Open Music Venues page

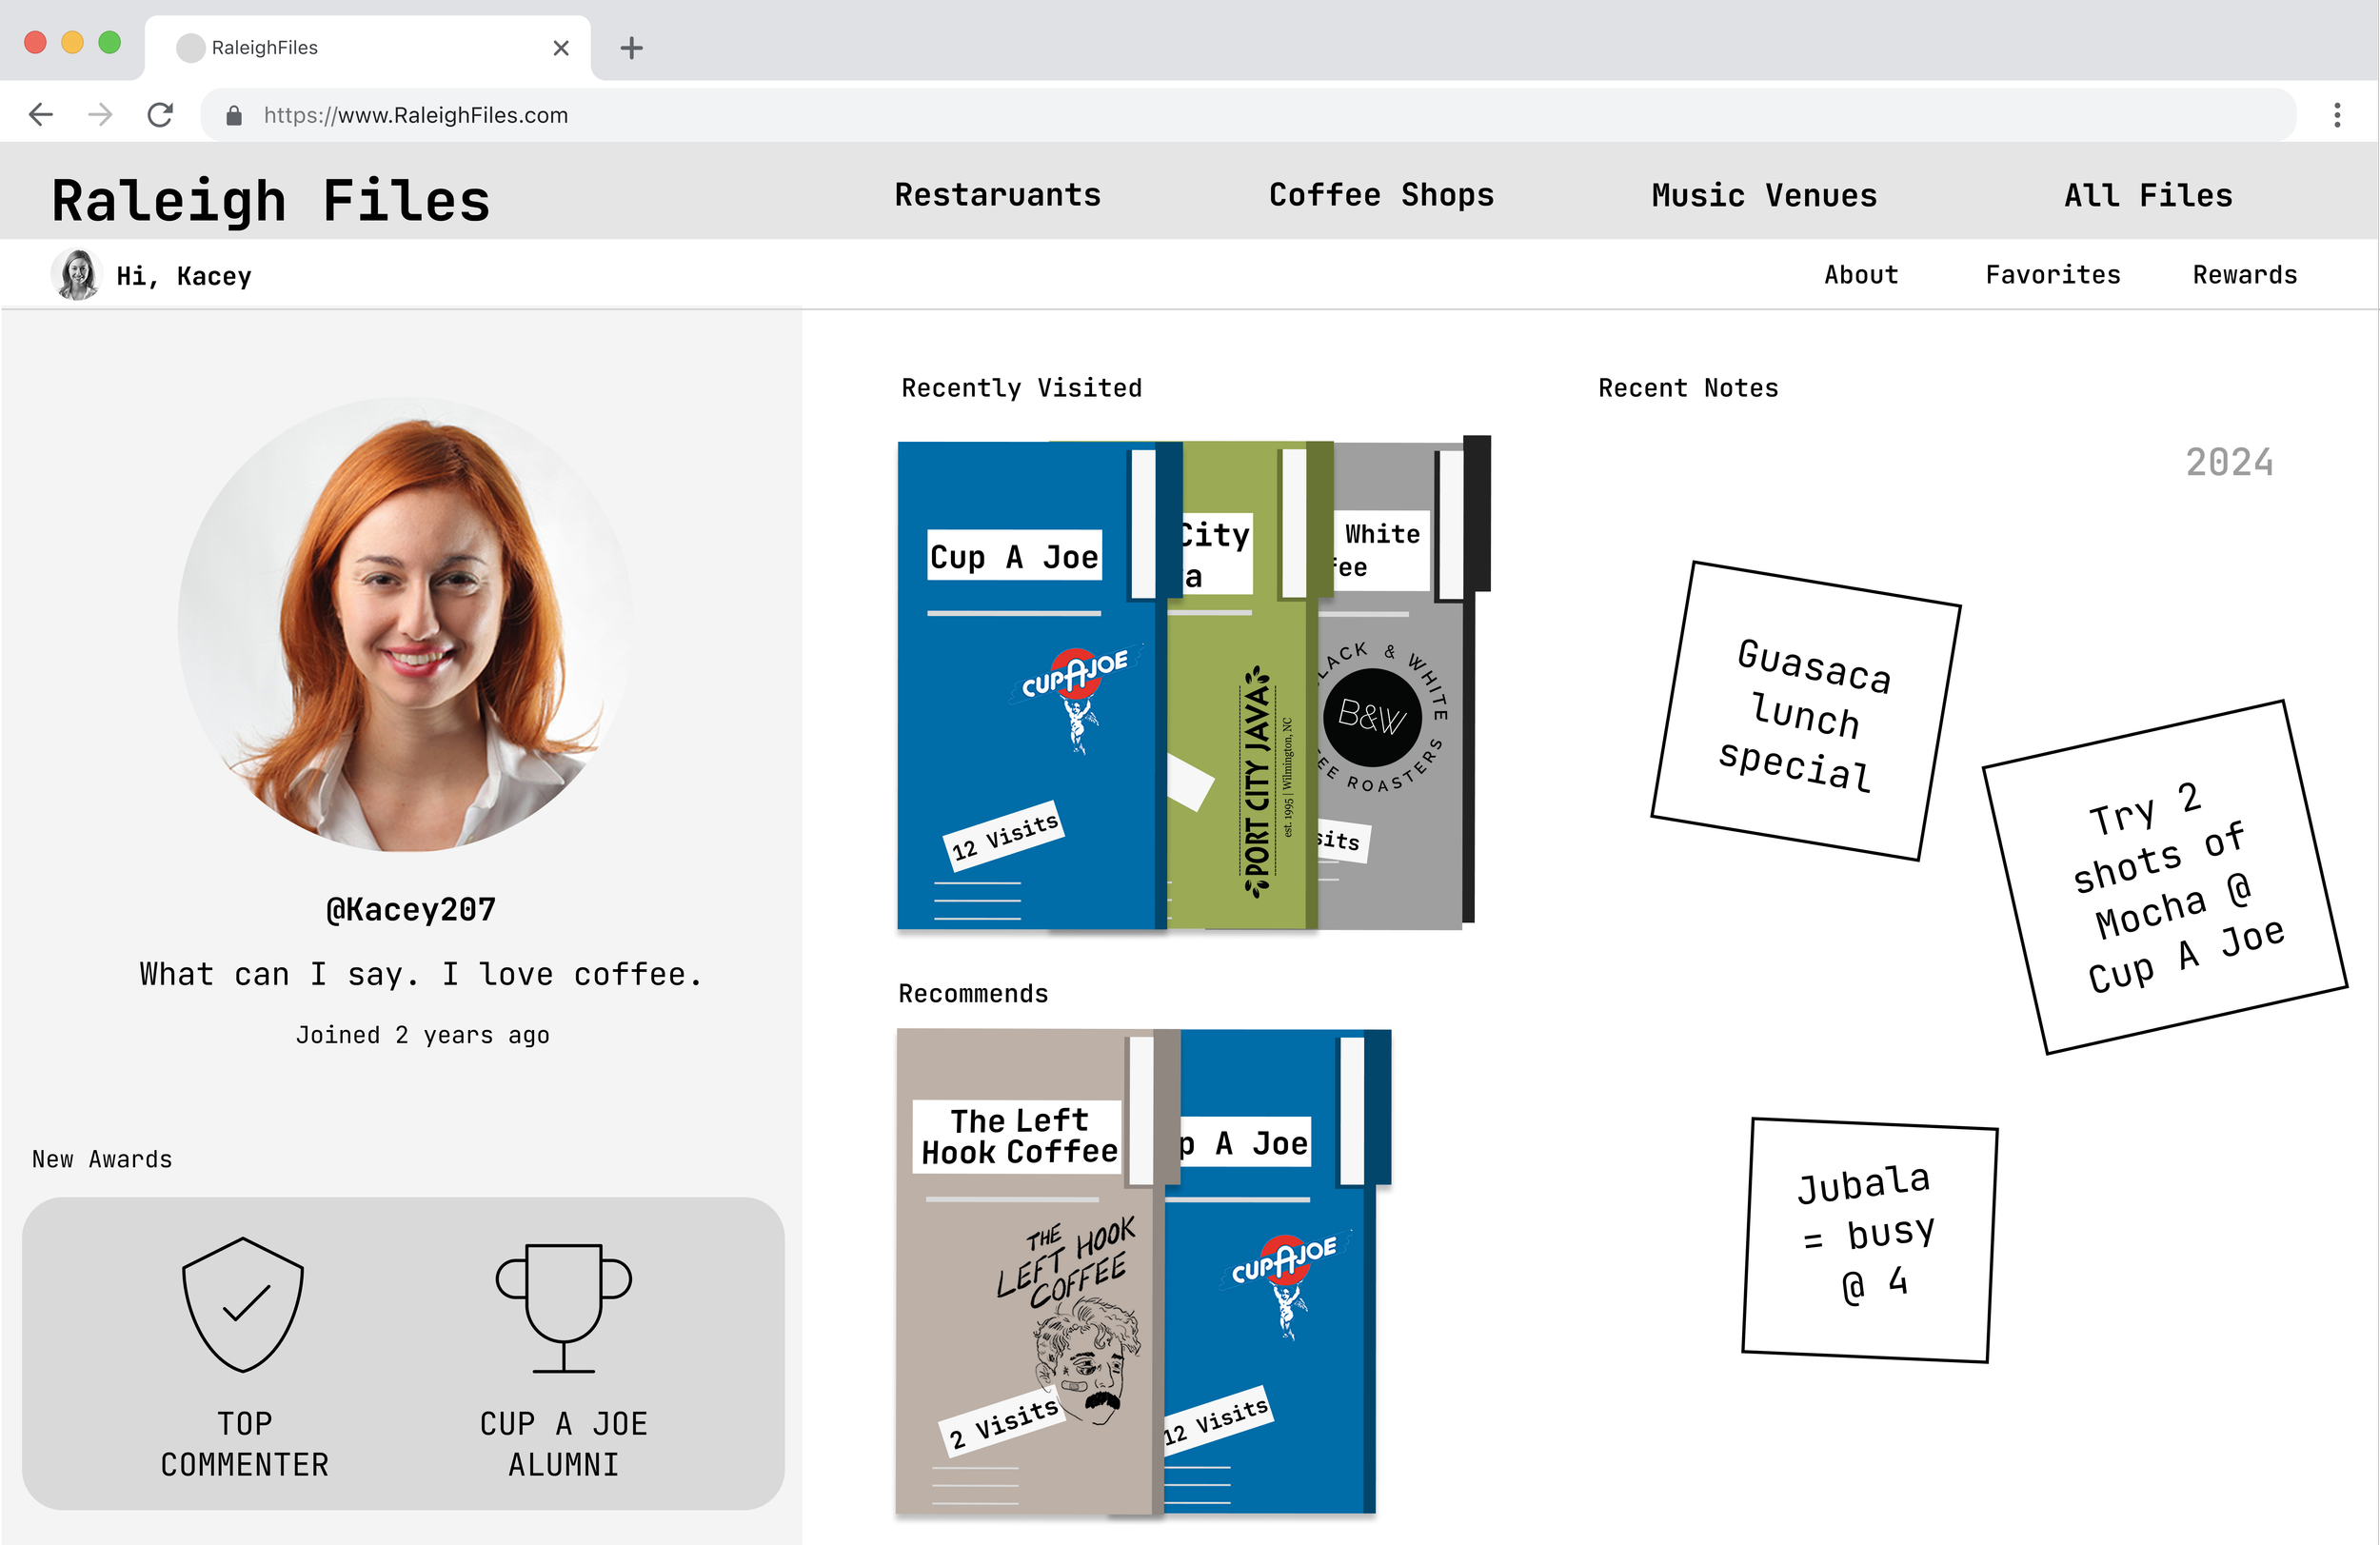click(x=1764, y=195)
